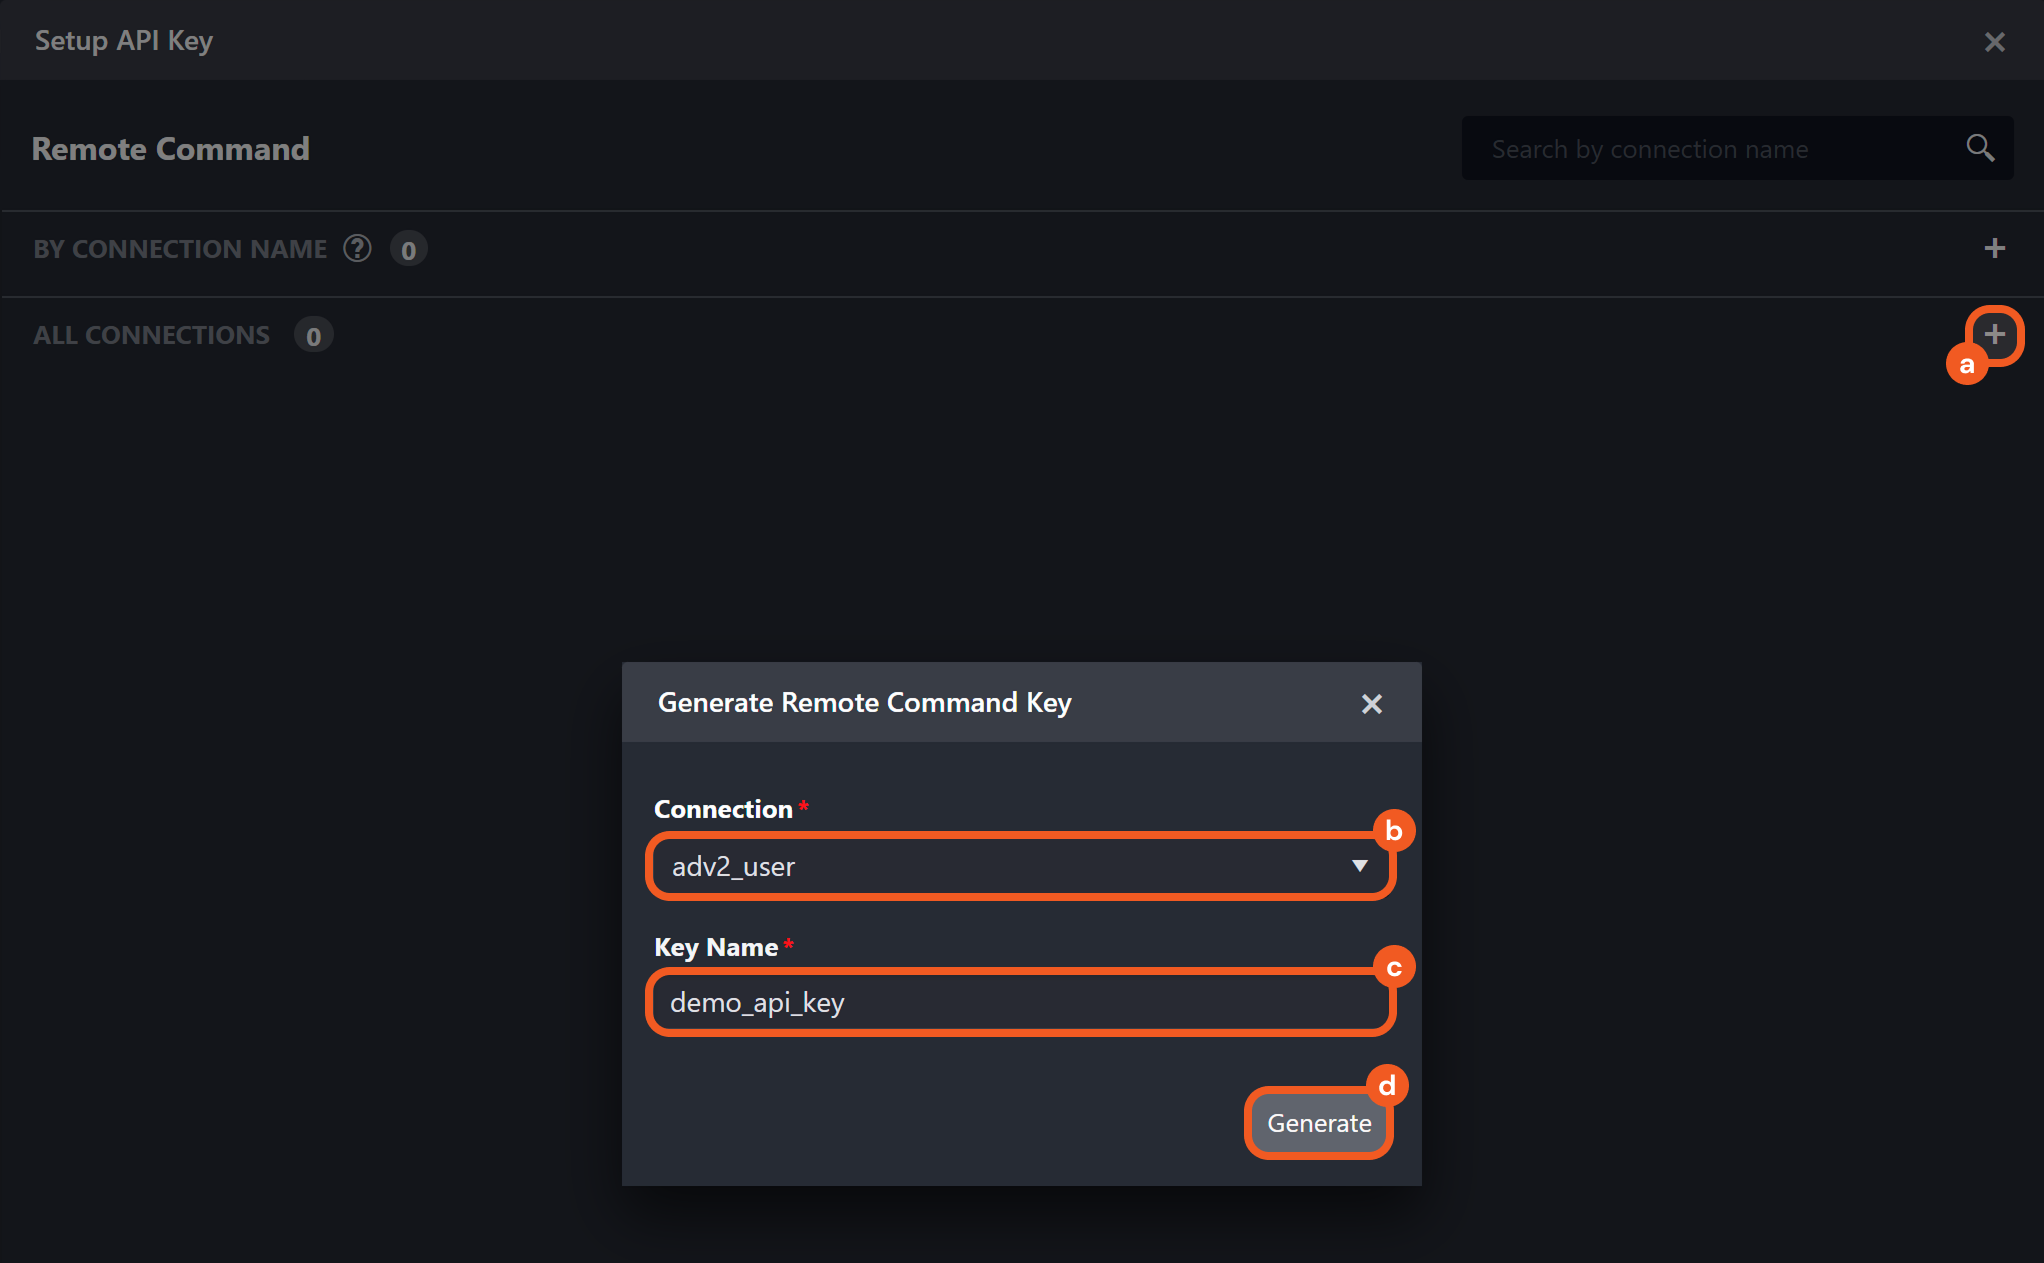Viewport: 2044px width, 1263px height.
Task: Add key under By Connection Name section
Action: point(1994,248)
